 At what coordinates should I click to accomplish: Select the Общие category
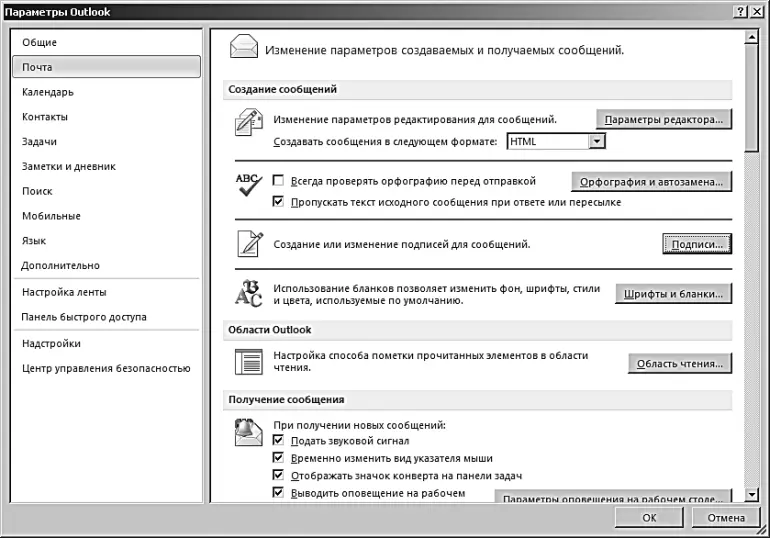point(106,42)
